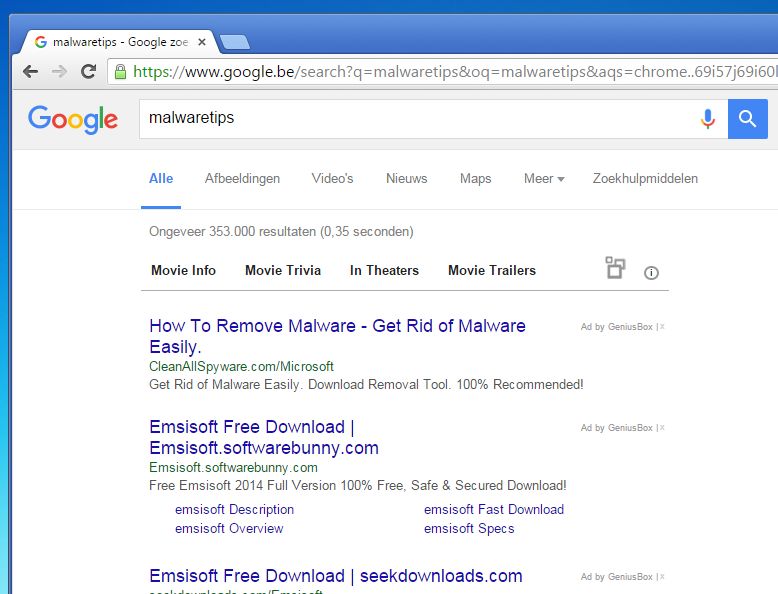This screenshot has height=594, width=778.
Task: Expand the Meer dropdown
Action: [544, 179]
